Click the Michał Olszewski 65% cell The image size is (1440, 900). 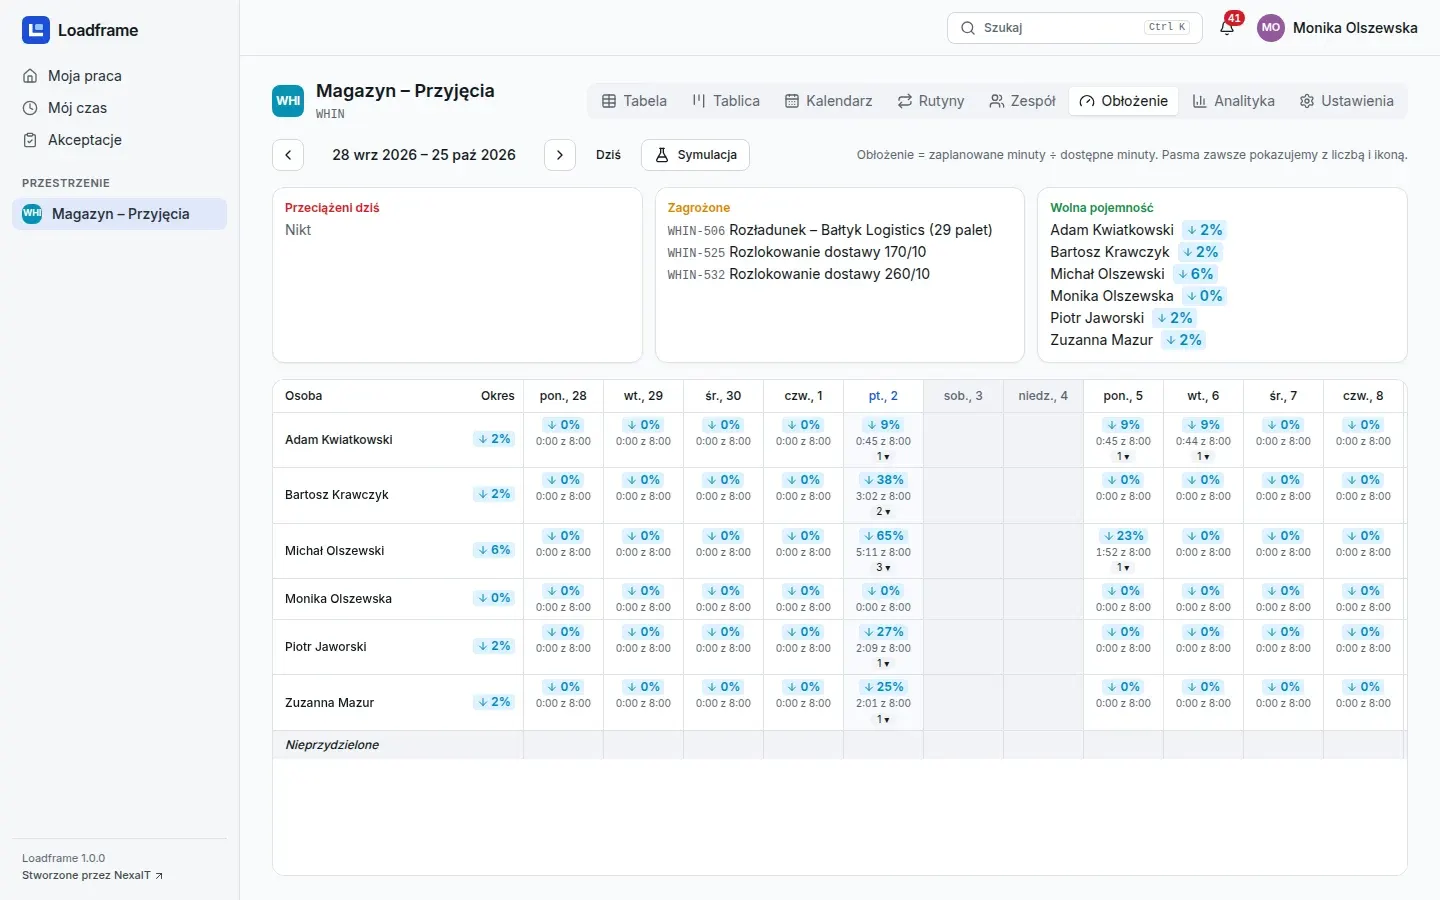click(x=883, y=551)
